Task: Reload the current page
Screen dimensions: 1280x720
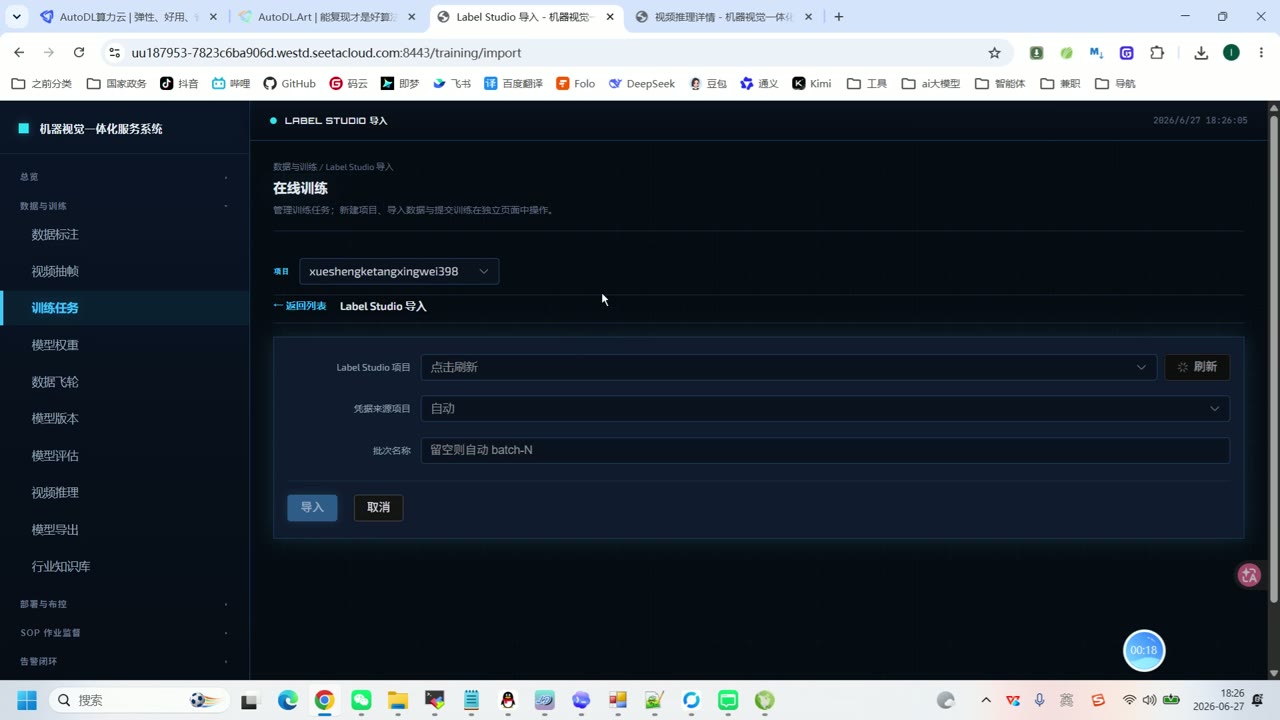Action: 79,53
